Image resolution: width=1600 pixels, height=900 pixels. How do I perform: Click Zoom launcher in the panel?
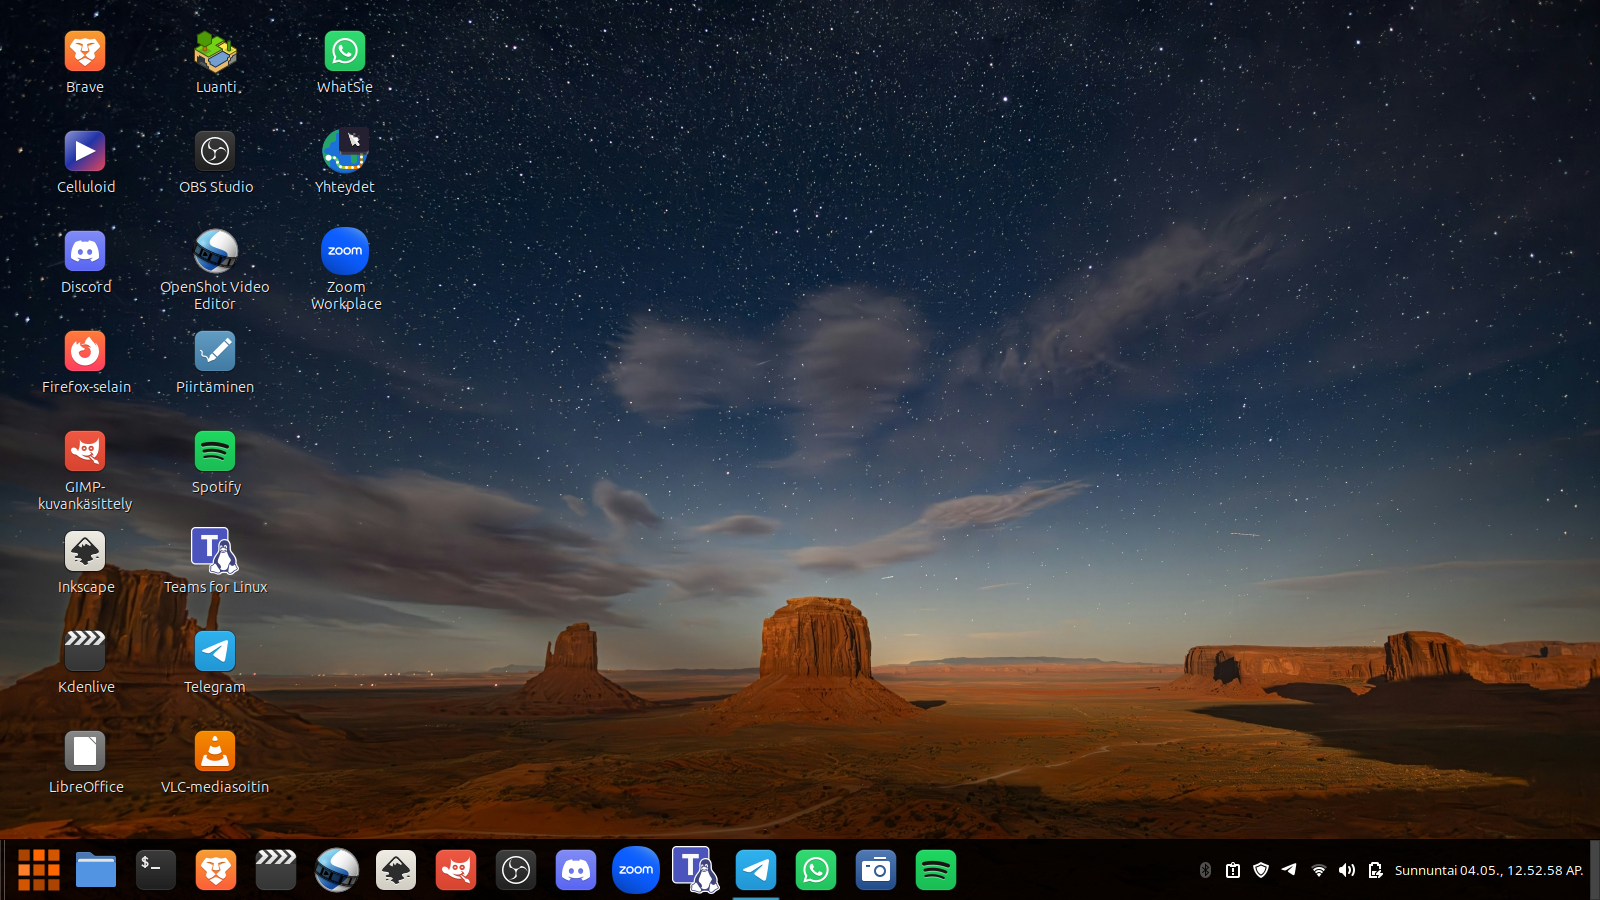point(636,870)
